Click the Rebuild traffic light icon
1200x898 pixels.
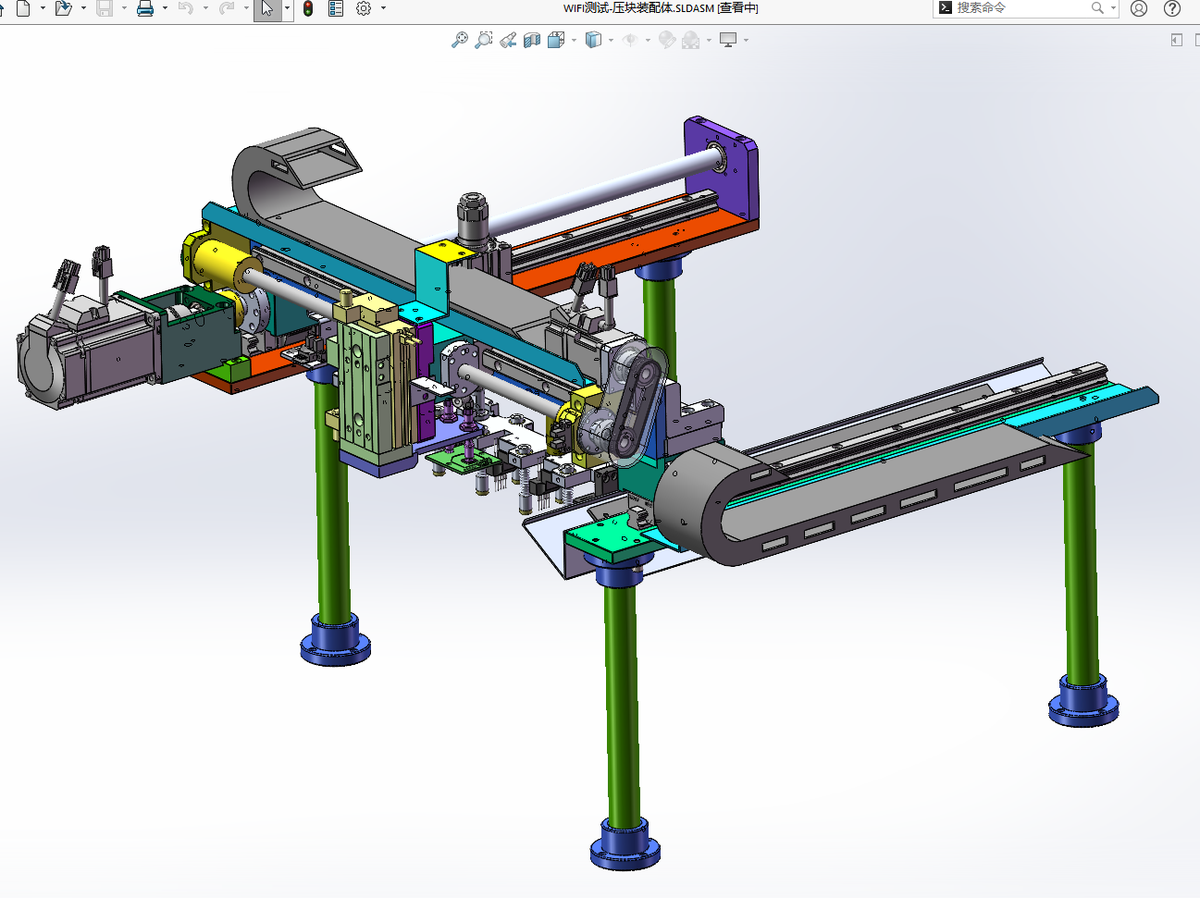pos(308,9)
